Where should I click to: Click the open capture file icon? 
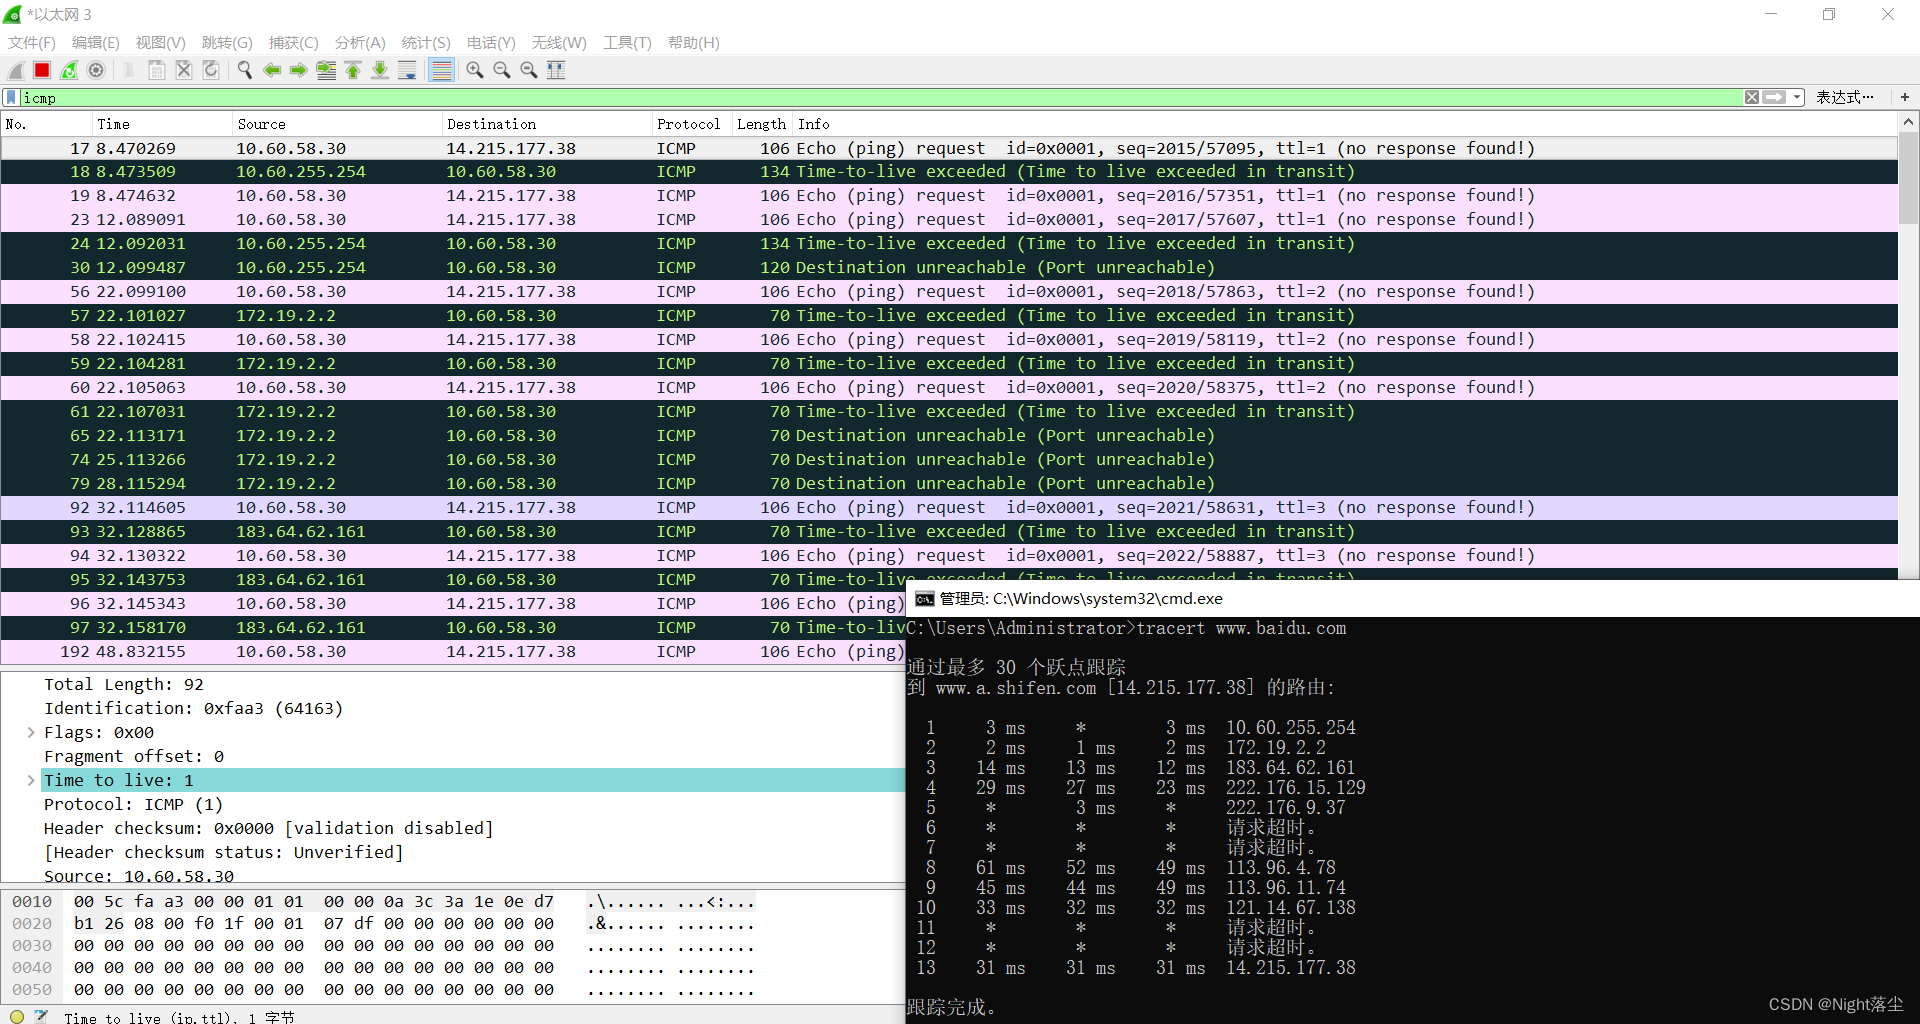coord(129,70)
